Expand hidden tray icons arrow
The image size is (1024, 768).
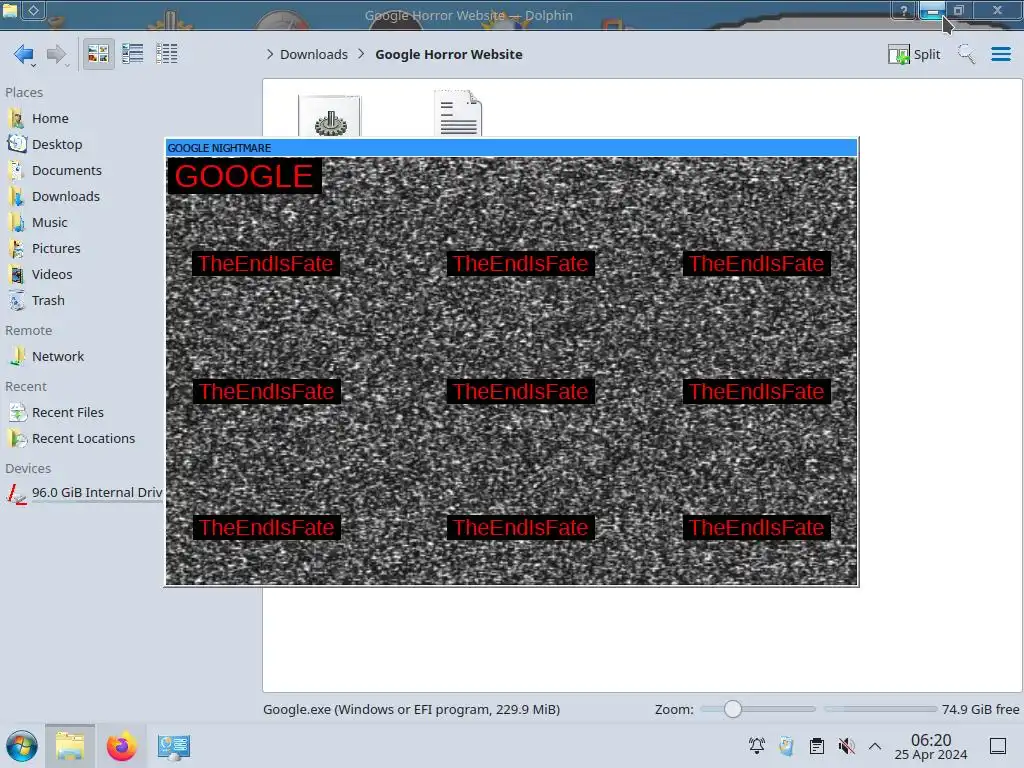875,746
